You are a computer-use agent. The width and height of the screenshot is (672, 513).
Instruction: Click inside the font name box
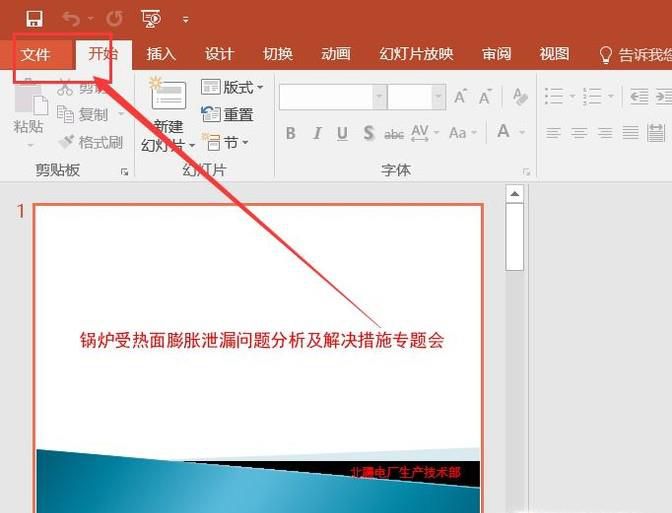coord(326,97)
